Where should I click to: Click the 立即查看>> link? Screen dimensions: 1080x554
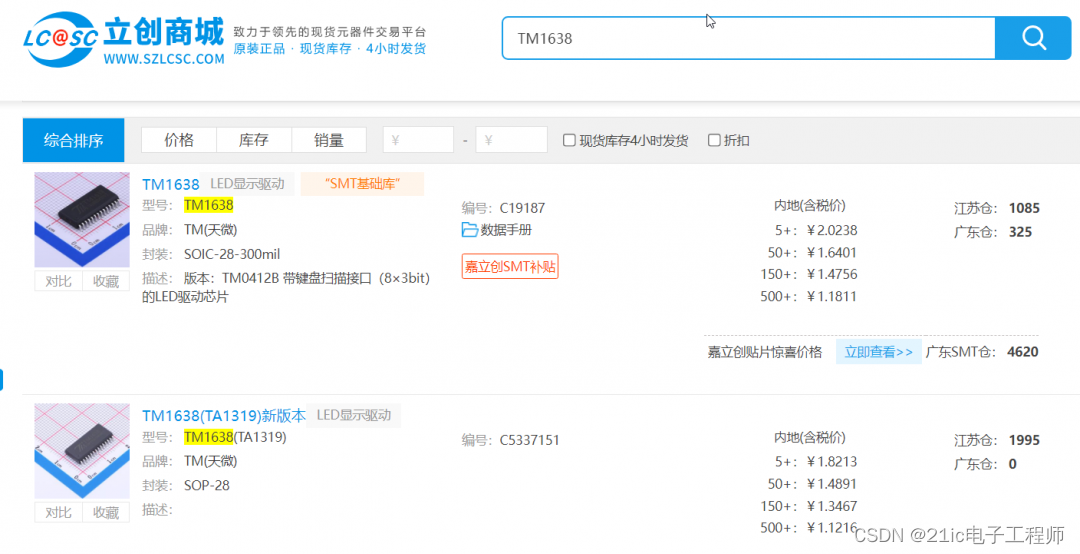[x=879, y=352]
